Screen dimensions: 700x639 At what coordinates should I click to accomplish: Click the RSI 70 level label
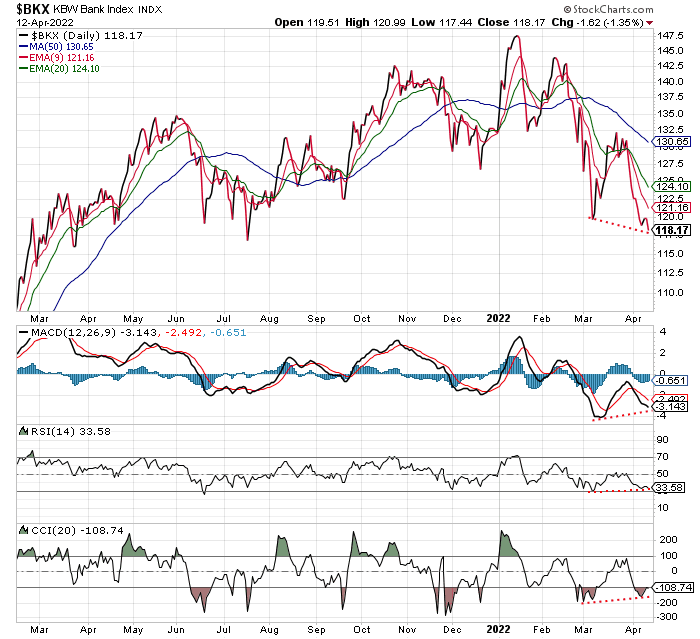[662, 457]
